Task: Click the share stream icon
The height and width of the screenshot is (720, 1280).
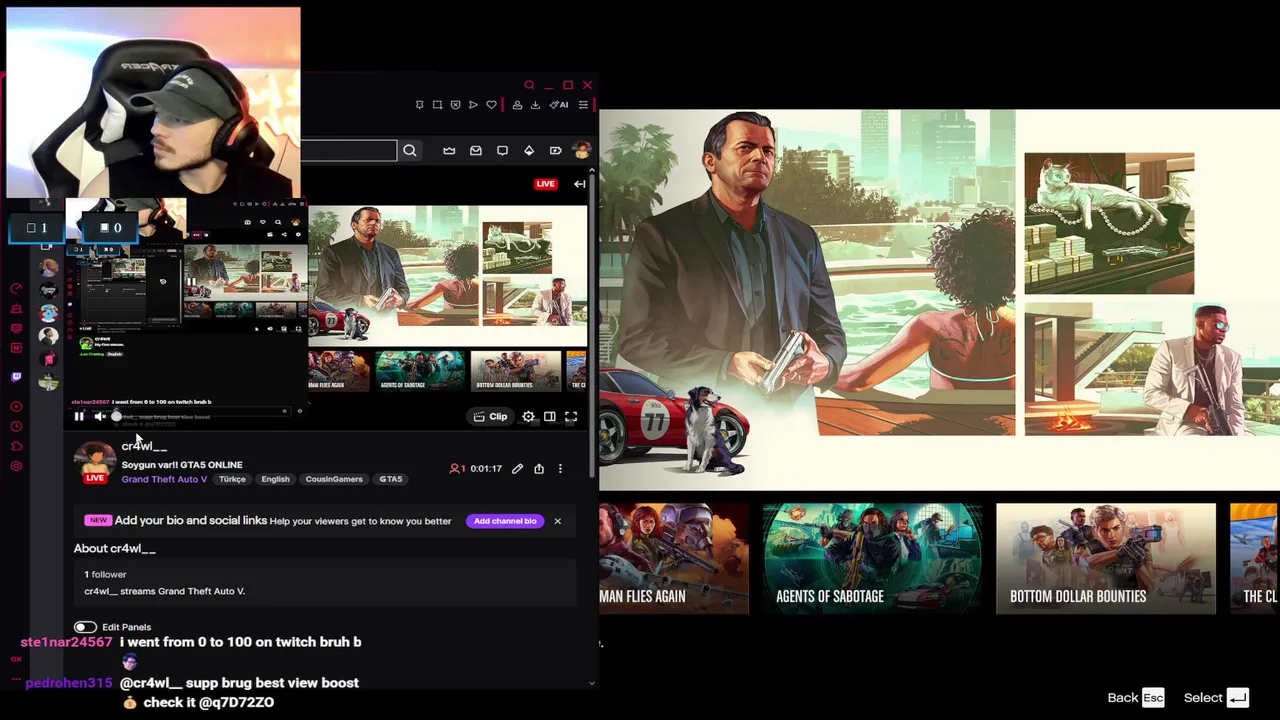Action: (539, 468)
